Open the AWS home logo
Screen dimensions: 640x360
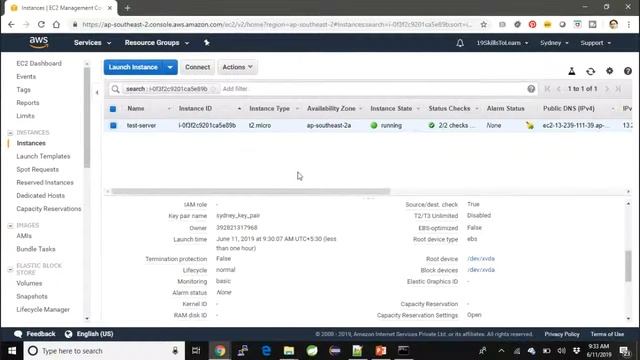pyautogui.click(x=39, y=42)
